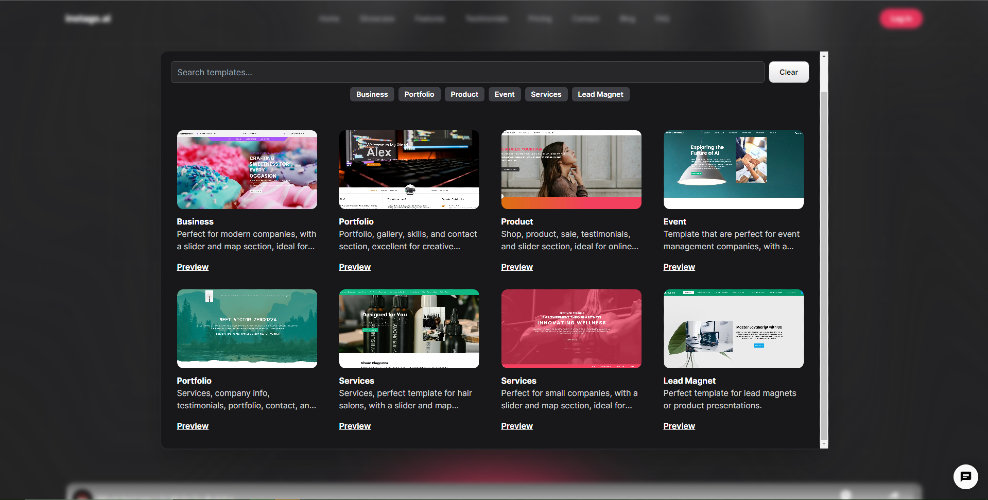Focus the Search templates field
The height and width of the screenshot is (500, 988).
coord(468,72)
